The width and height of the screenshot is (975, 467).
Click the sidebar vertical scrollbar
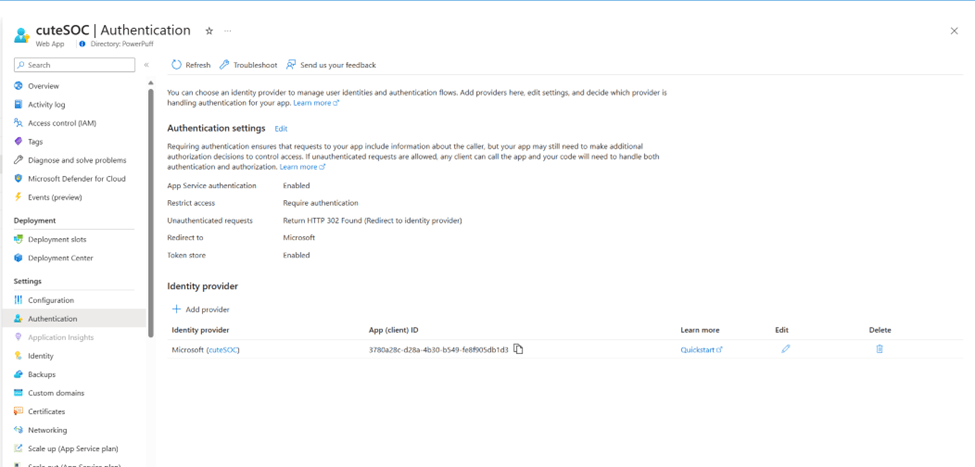point(151,200)
